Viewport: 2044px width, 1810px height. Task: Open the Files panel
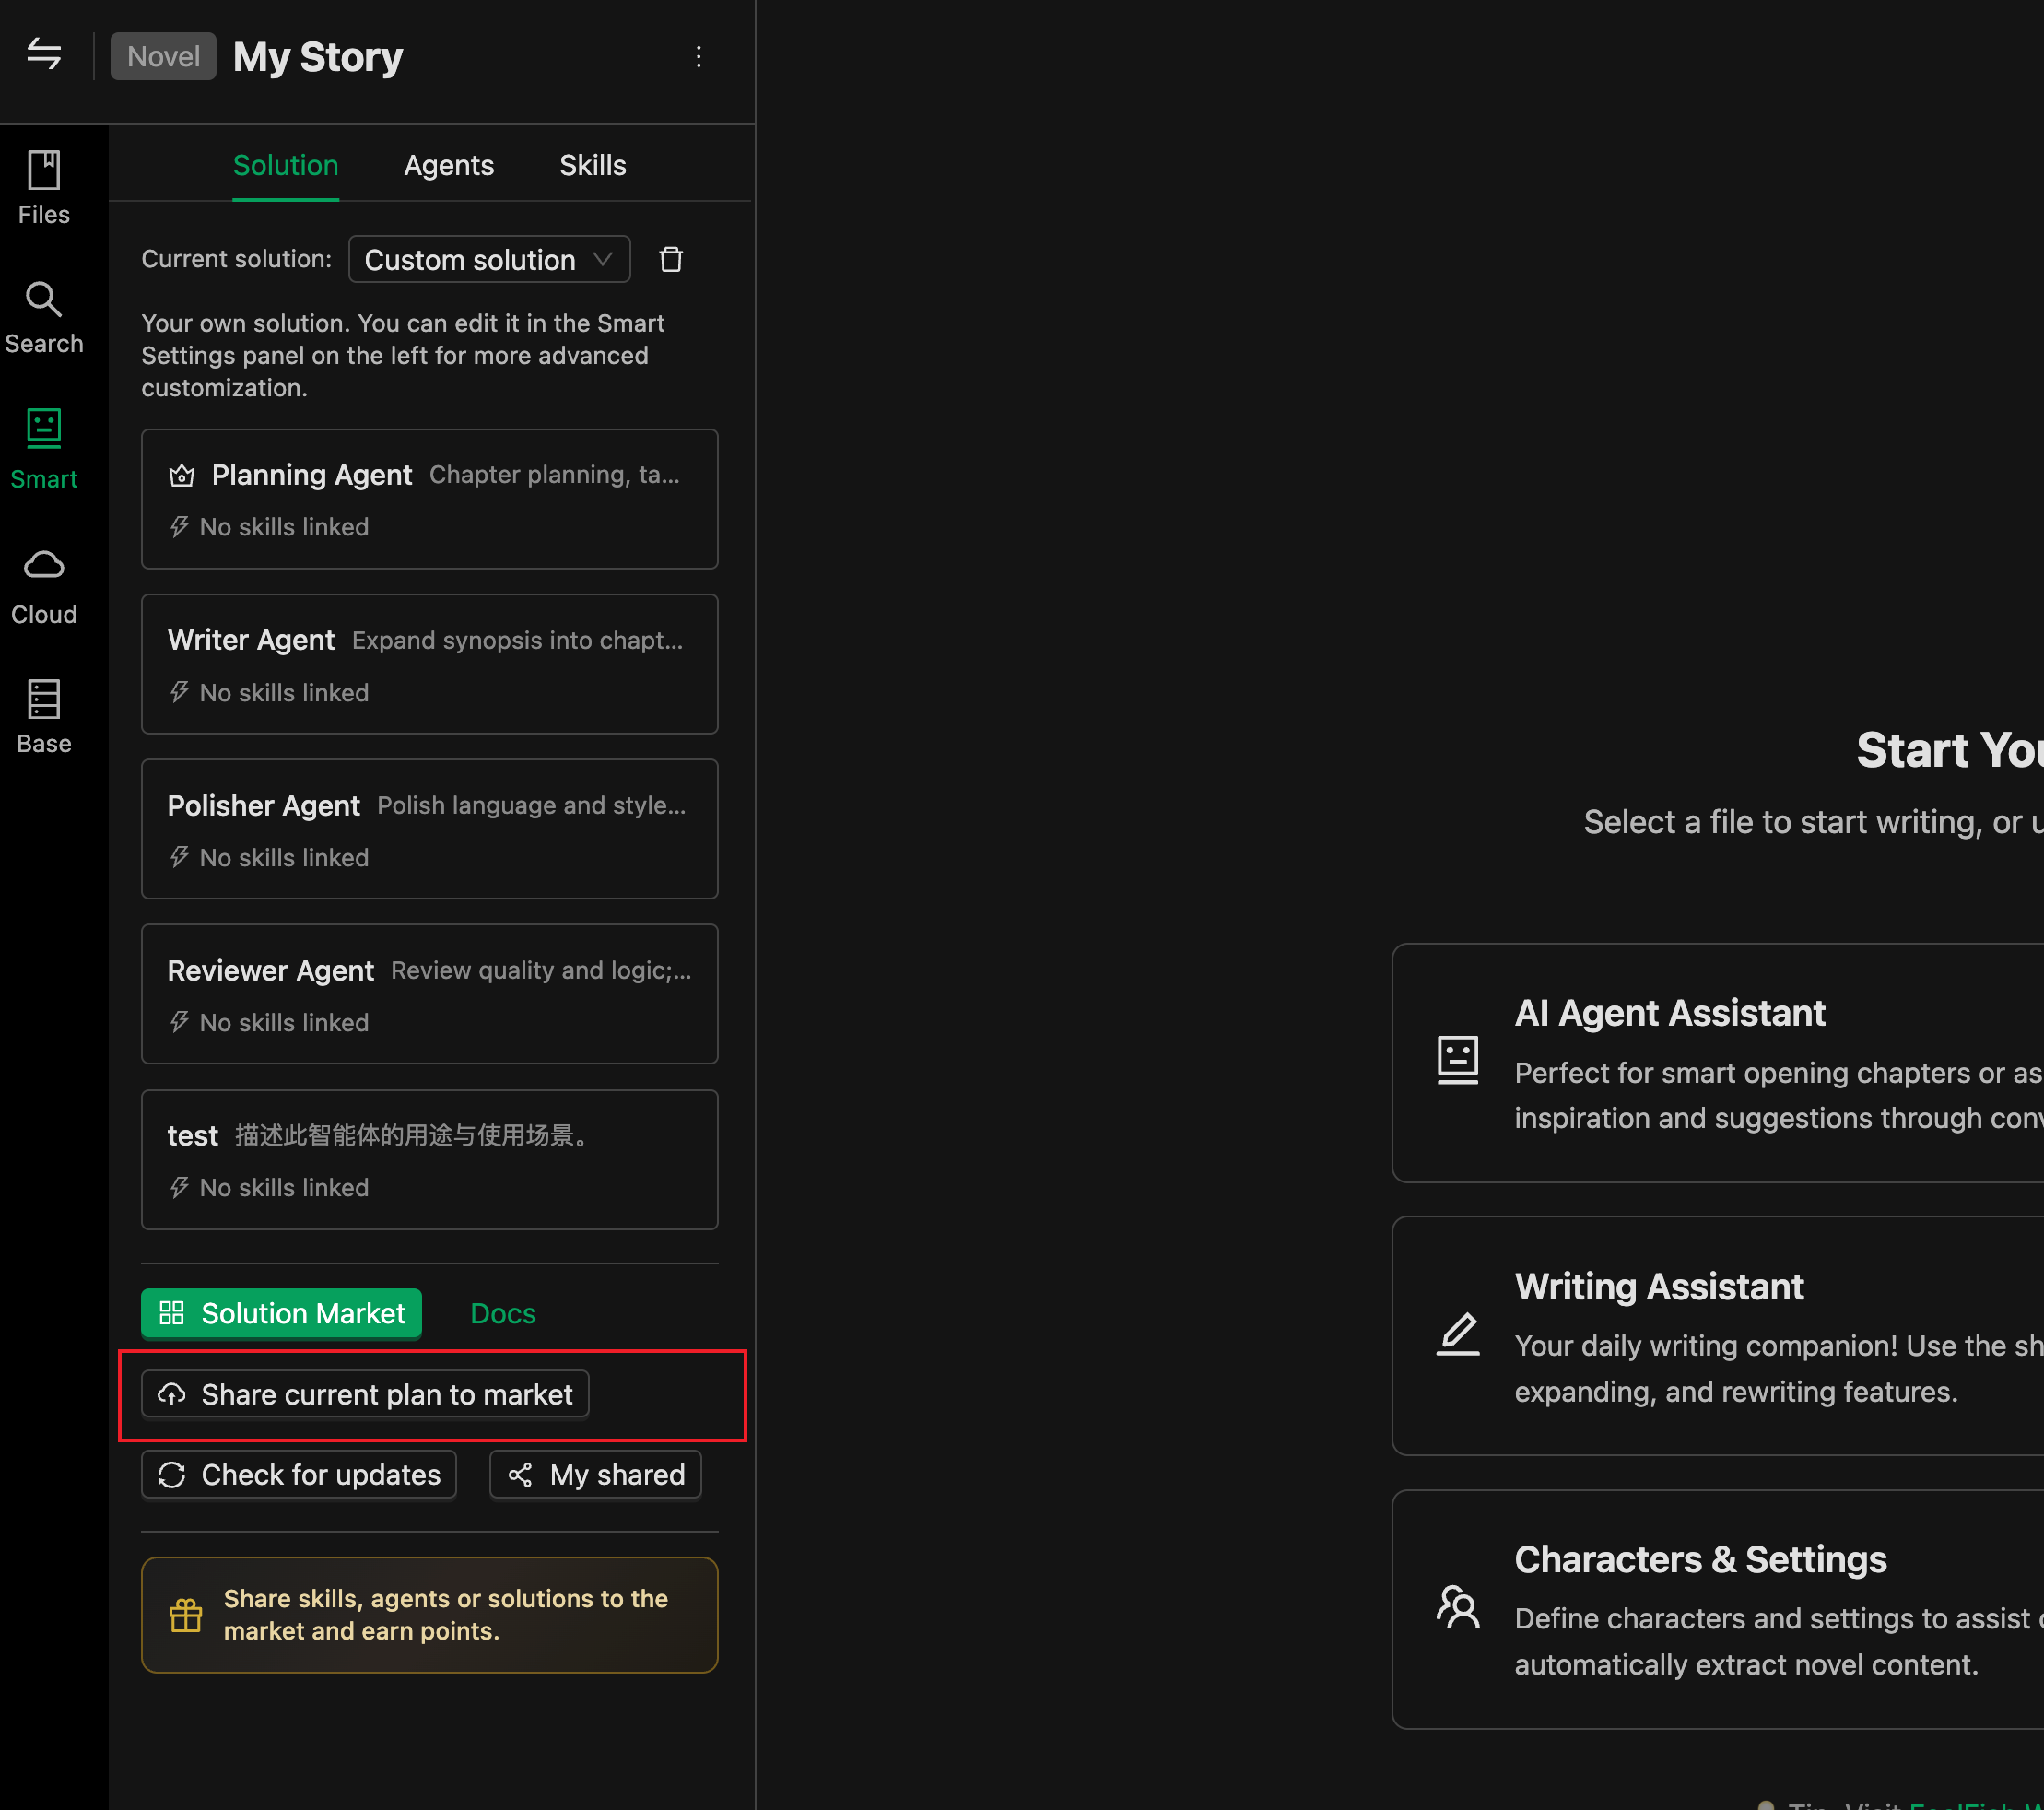click(x=44, y=188)
